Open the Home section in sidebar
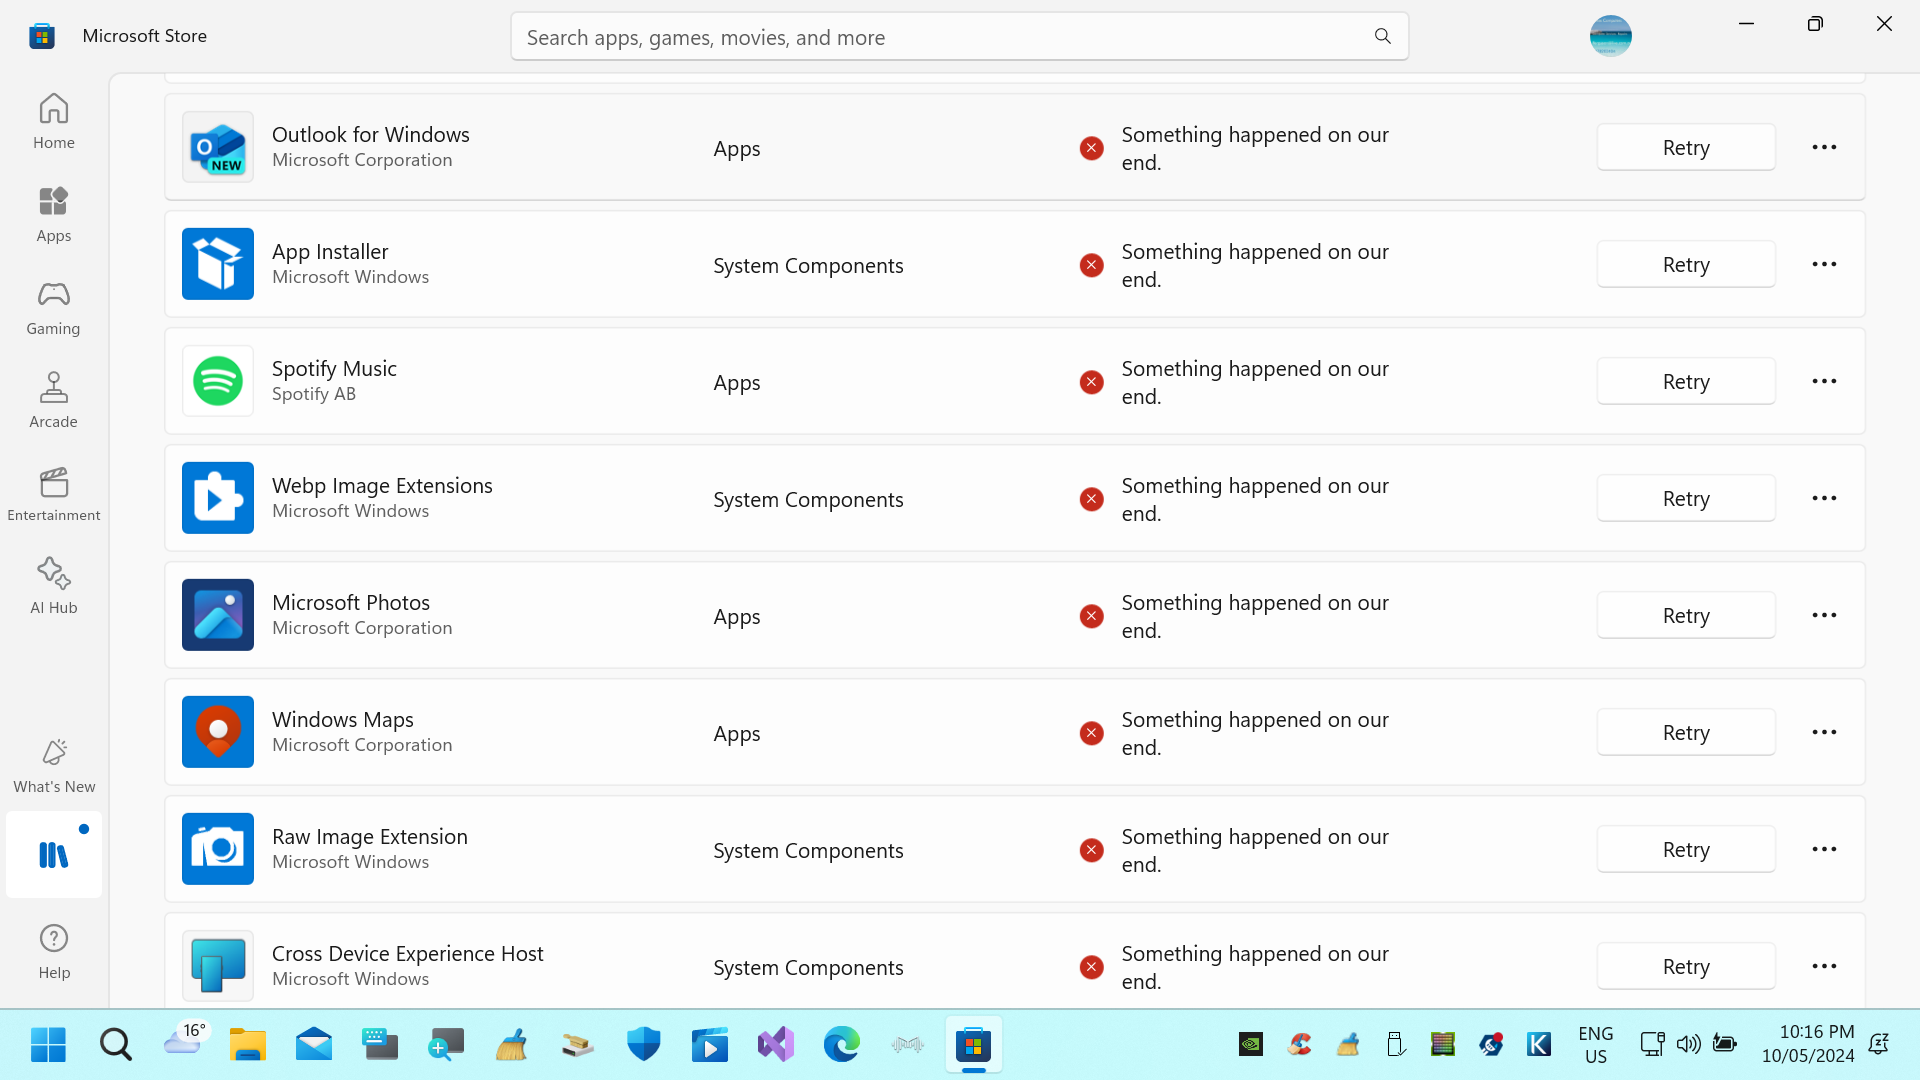1920x1080 pixels. click(54, 122)
